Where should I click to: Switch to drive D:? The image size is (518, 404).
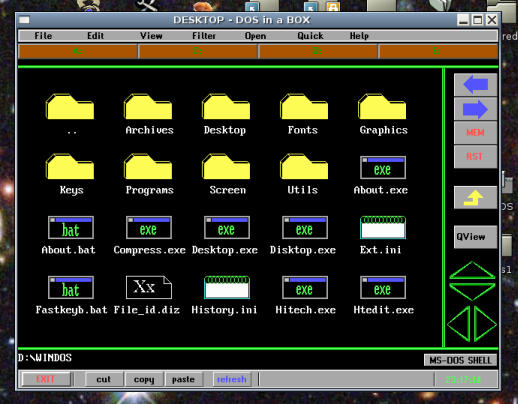pyautogui.click(x=318, y=51)
